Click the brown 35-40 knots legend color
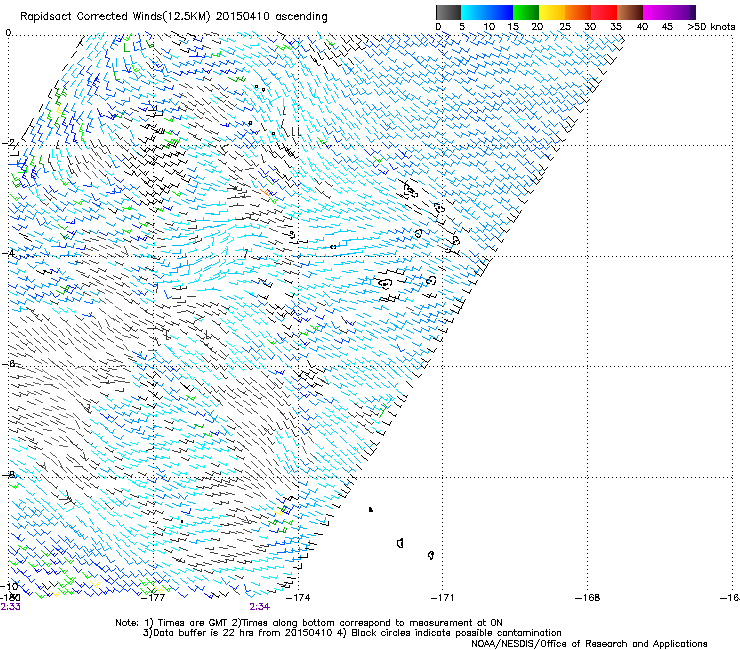This screenshot has width=740, height=650. [x=630, y=12]
